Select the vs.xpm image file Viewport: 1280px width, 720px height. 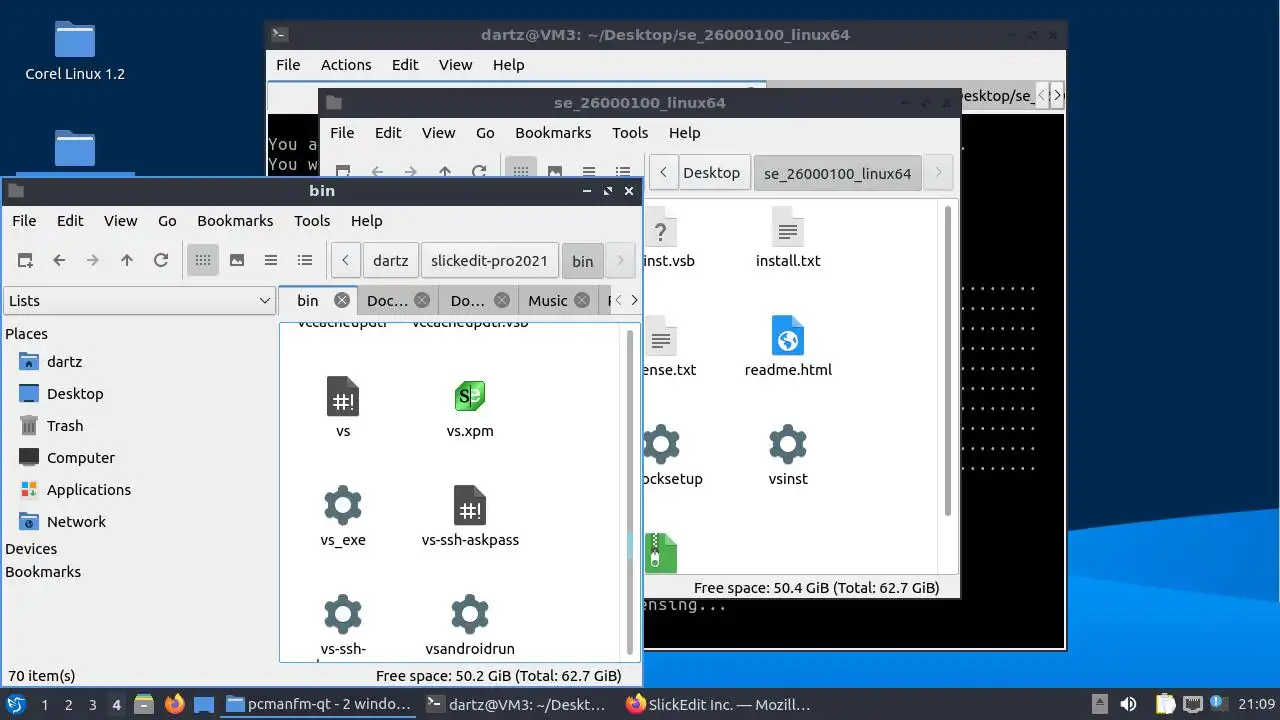pos(470,407)
